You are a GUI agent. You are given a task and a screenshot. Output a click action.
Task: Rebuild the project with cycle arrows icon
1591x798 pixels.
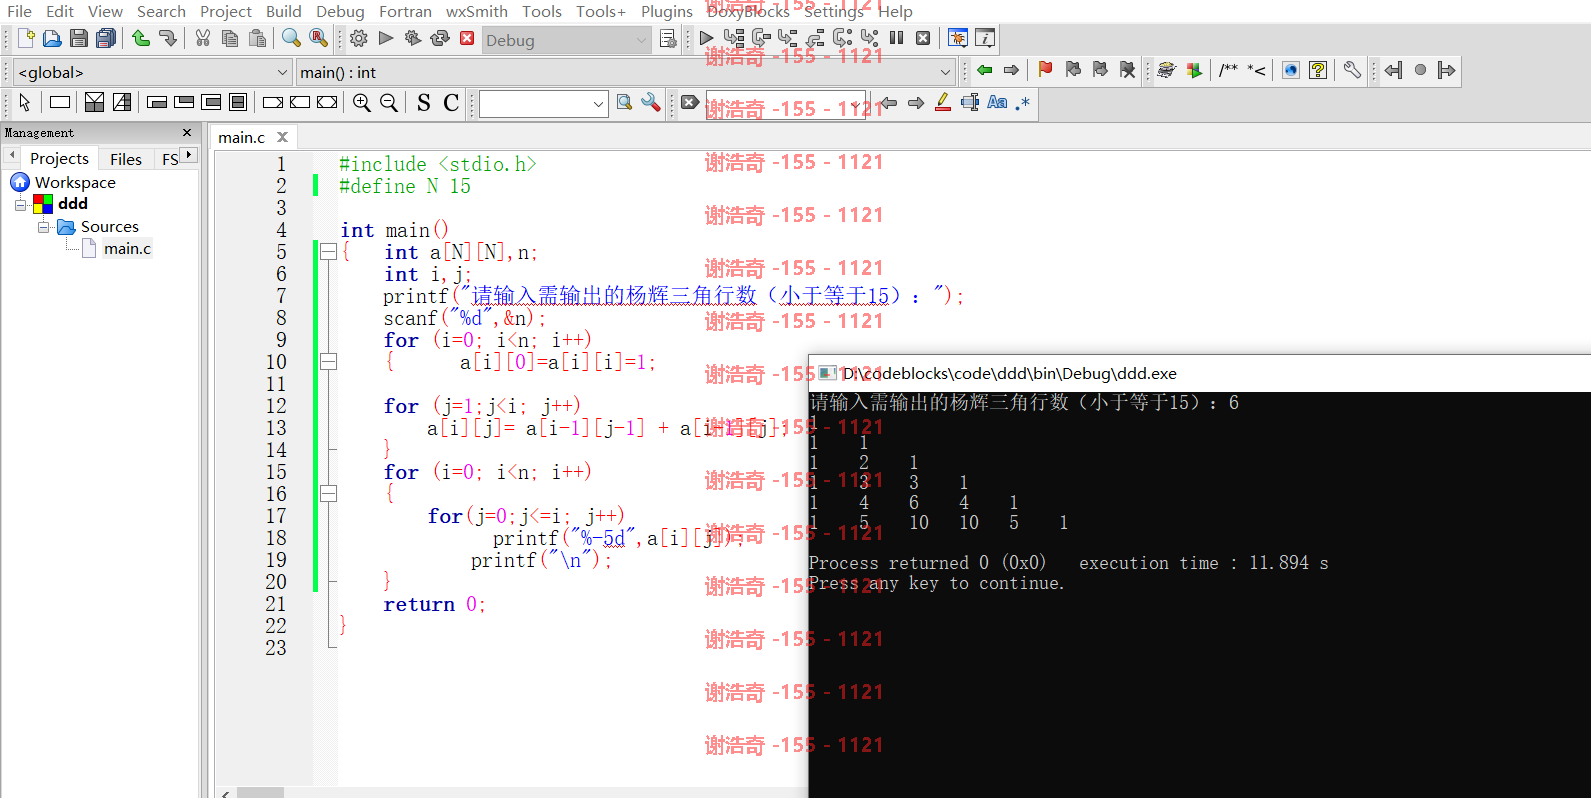(440, 38)
